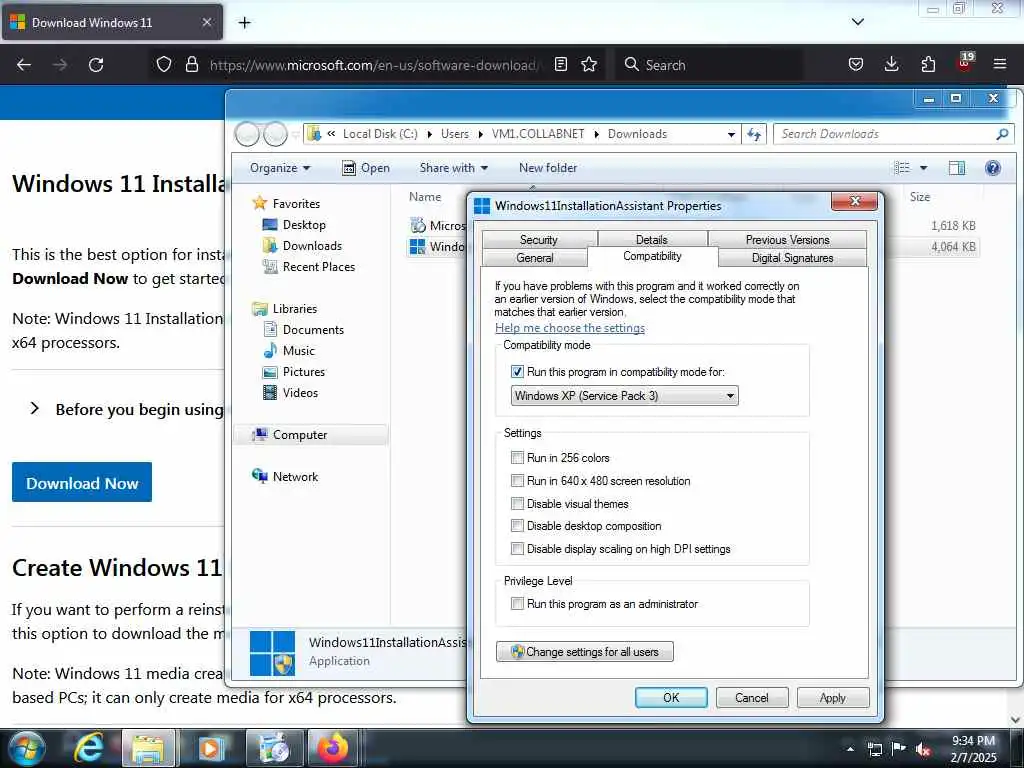Click Cancel in the Properties dialog

click(x=752, y=697)
